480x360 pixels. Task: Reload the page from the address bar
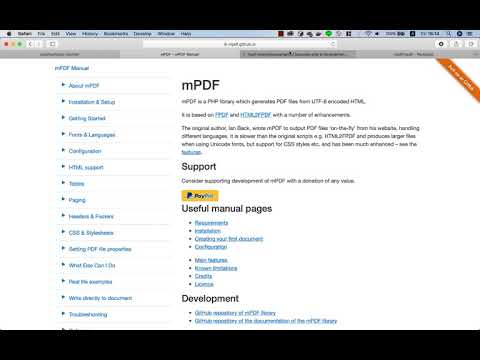click(x=333, y=44)
